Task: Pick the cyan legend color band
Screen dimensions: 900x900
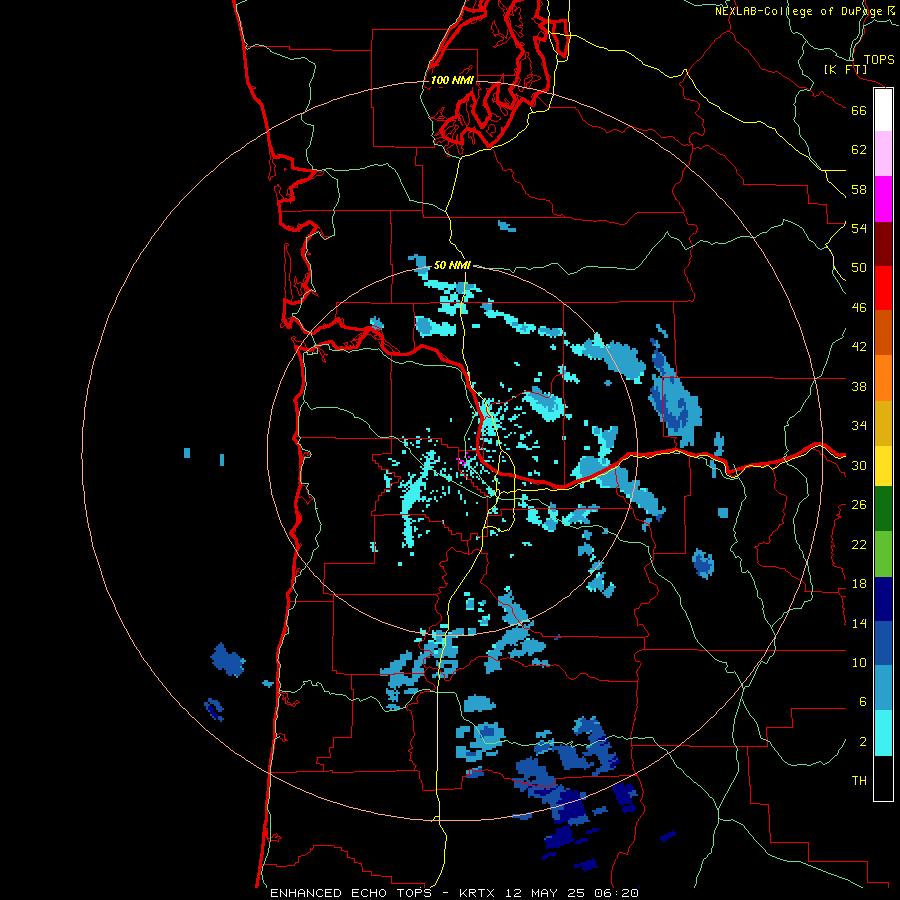Action: pos(883,733)
